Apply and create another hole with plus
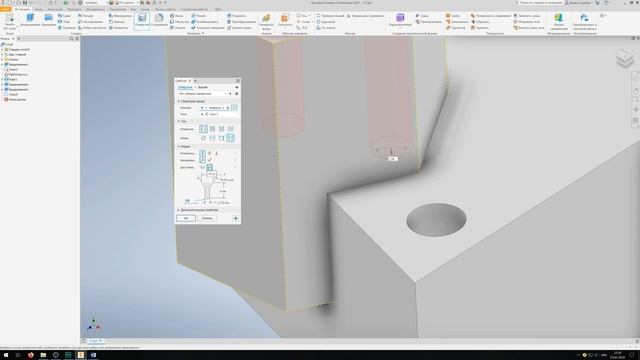The height and width of the screenshot is (360, 640). tap(236, 218)
